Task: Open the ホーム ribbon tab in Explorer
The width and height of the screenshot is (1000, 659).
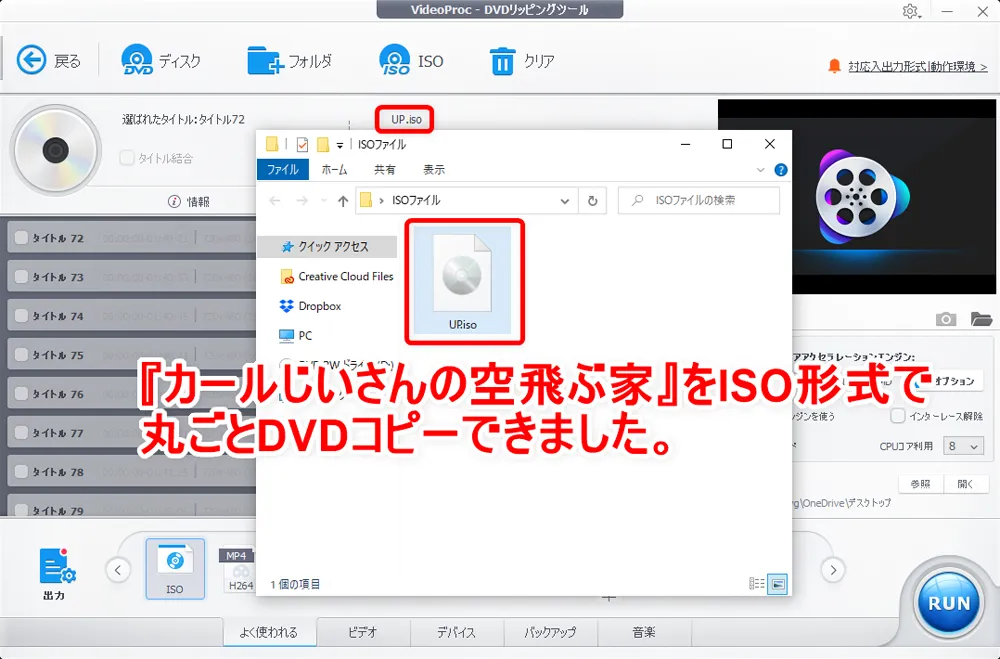Action: pos(334,170)
